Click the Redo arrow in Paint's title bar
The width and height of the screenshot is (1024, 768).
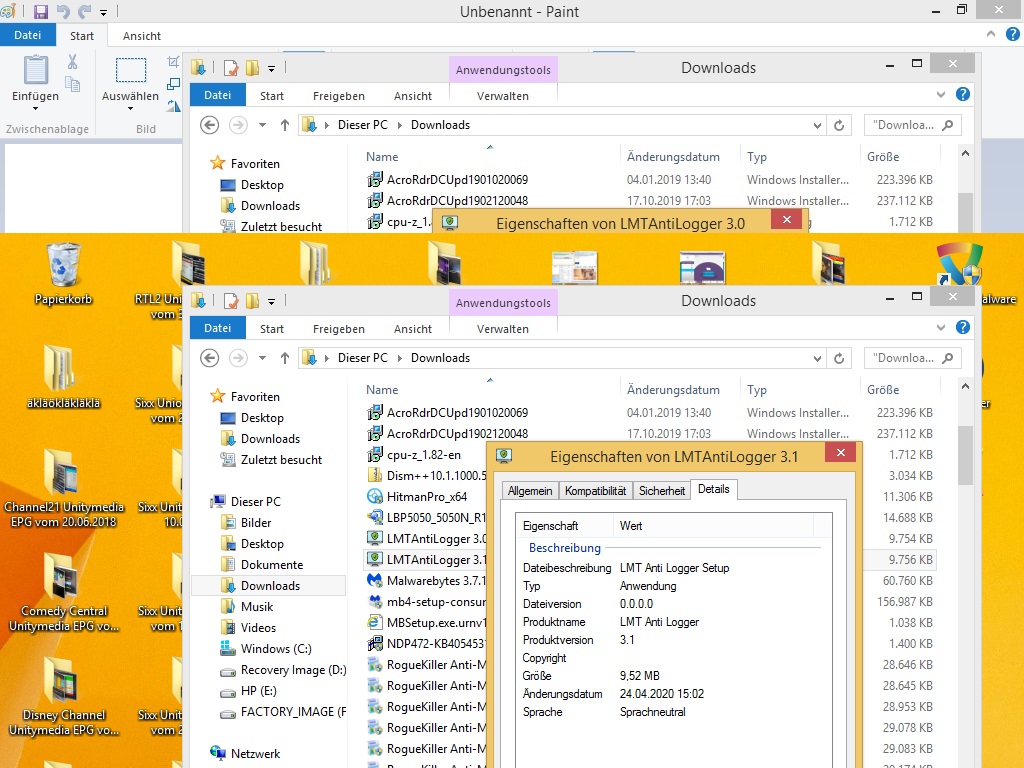[x=84, y=11]
